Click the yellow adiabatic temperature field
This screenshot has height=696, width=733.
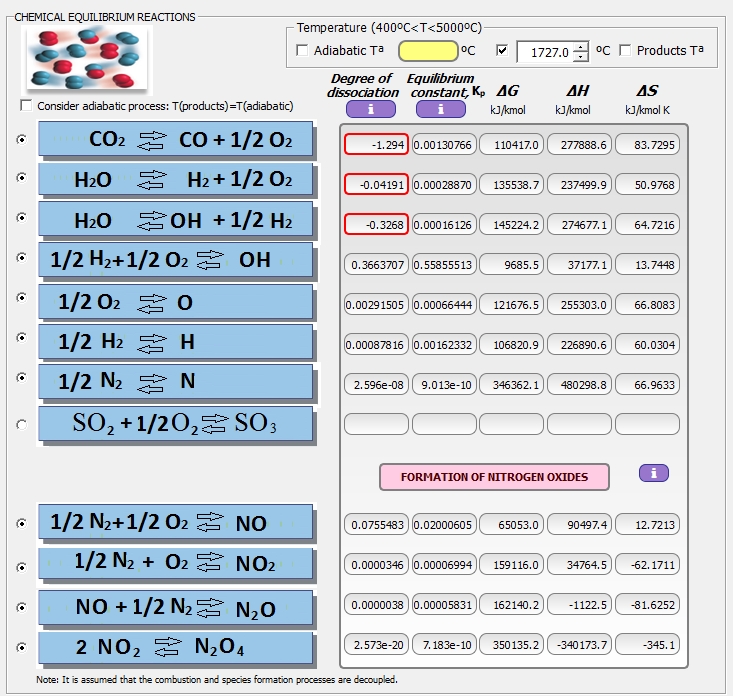428,51
